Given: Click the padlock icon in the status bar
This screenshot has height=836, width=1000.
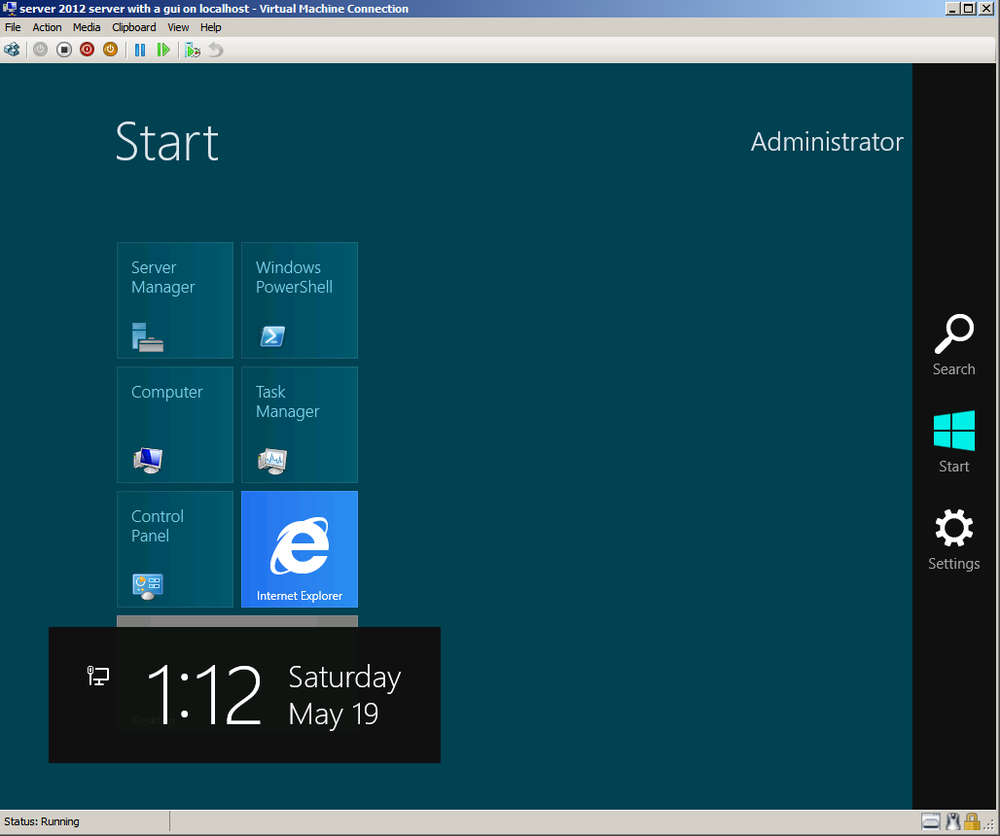Looking at the screenshot, I should coord(971,821).
